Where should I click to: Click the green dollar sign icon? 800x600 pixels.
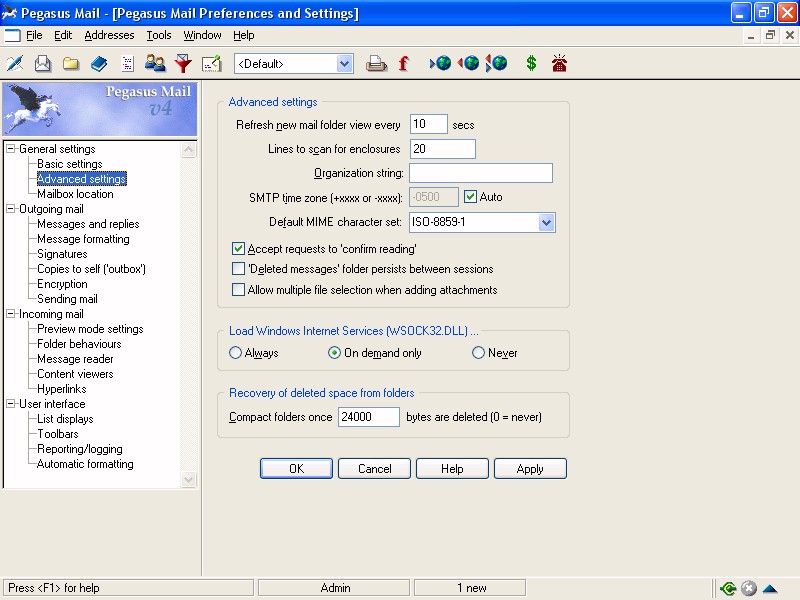pyautogui.click(x=531, y=64)
